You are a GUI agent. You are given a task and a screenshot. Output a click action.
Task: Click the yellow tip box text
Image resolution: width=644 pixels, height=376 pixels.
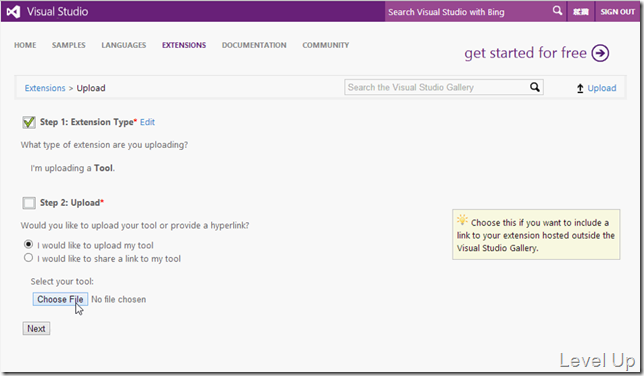coord(536,235)
